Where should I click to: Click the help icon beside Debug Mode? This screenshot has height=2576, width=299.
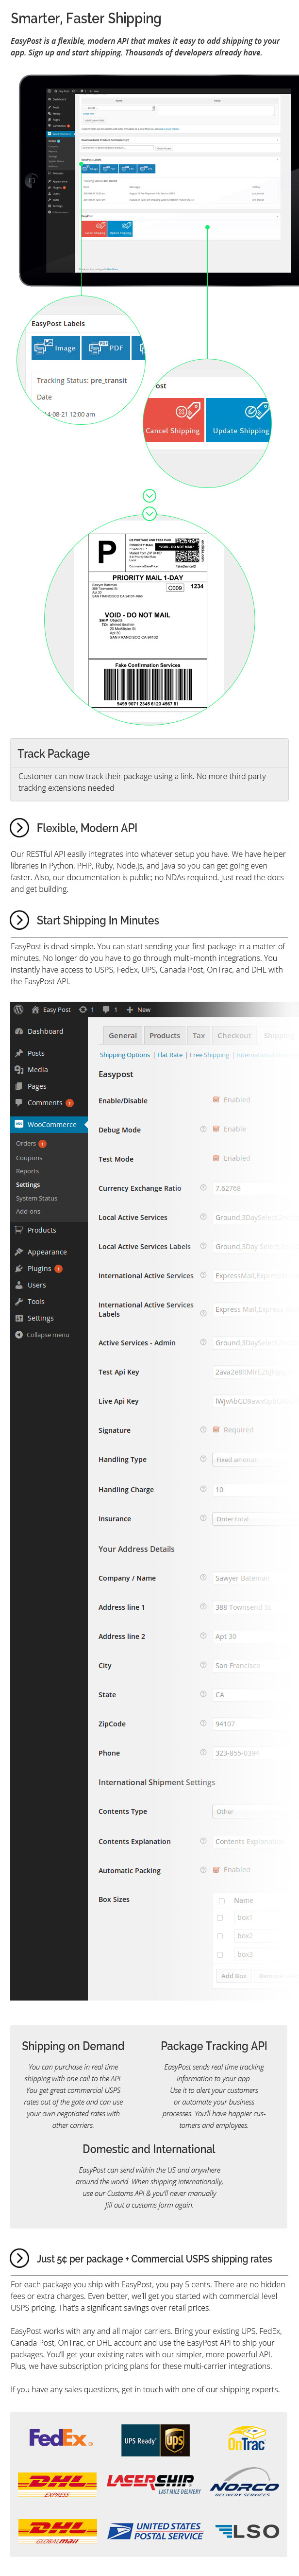203,1129
